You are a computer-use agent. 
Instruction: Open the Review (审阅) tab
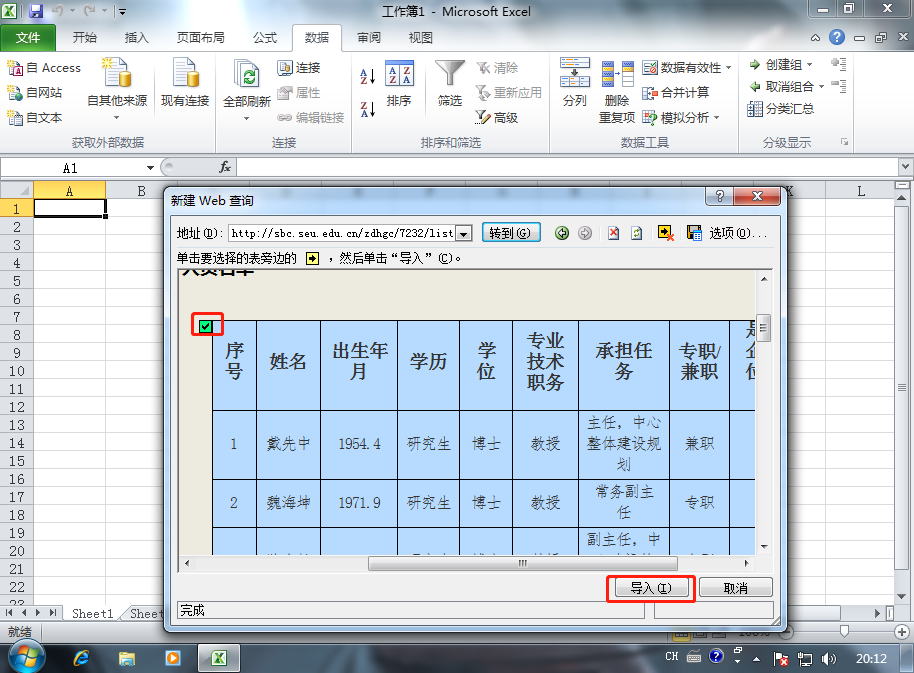369,38
